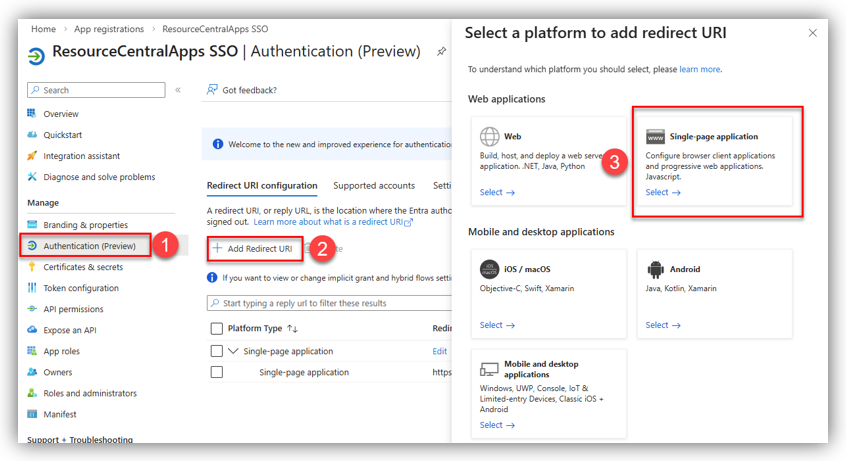Sort by Platform Type column arrows
The width and height of the screenshot is (846, 461).
coord(292,329)
